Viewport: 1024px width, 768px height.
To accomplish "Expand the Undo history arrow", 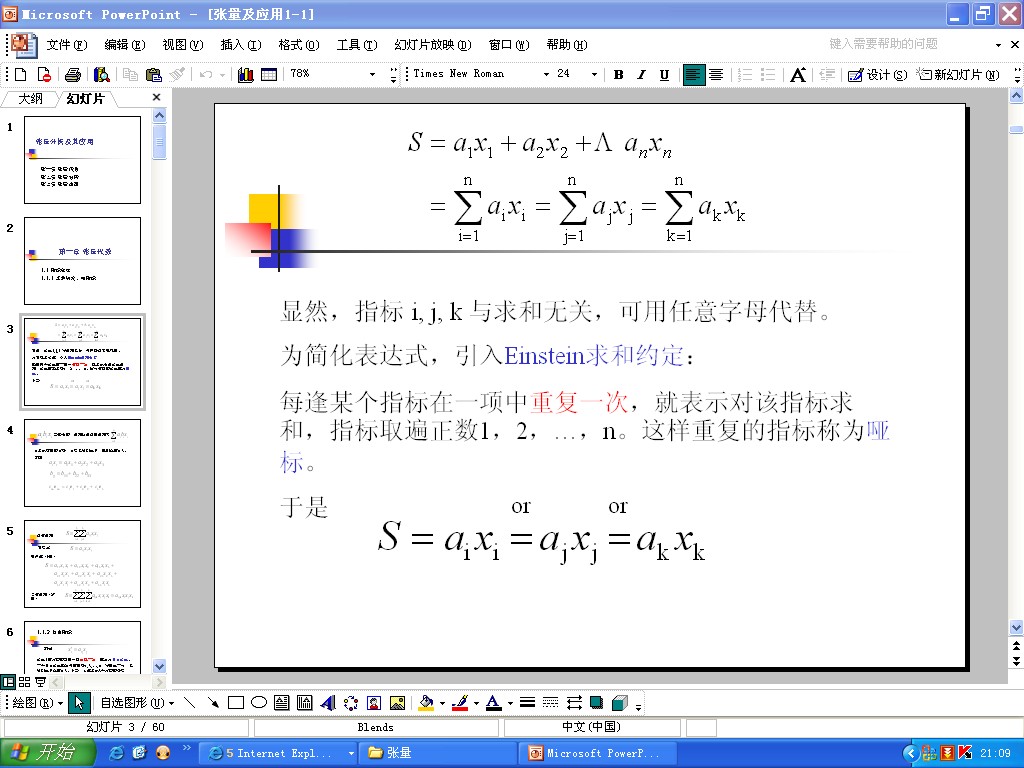I will click(223, 74).
